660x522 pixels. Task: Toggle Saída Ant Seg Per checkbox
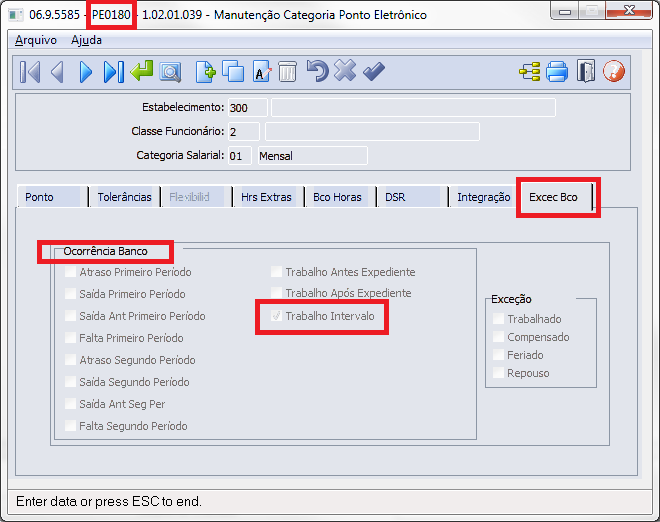[x=70, y=404]
